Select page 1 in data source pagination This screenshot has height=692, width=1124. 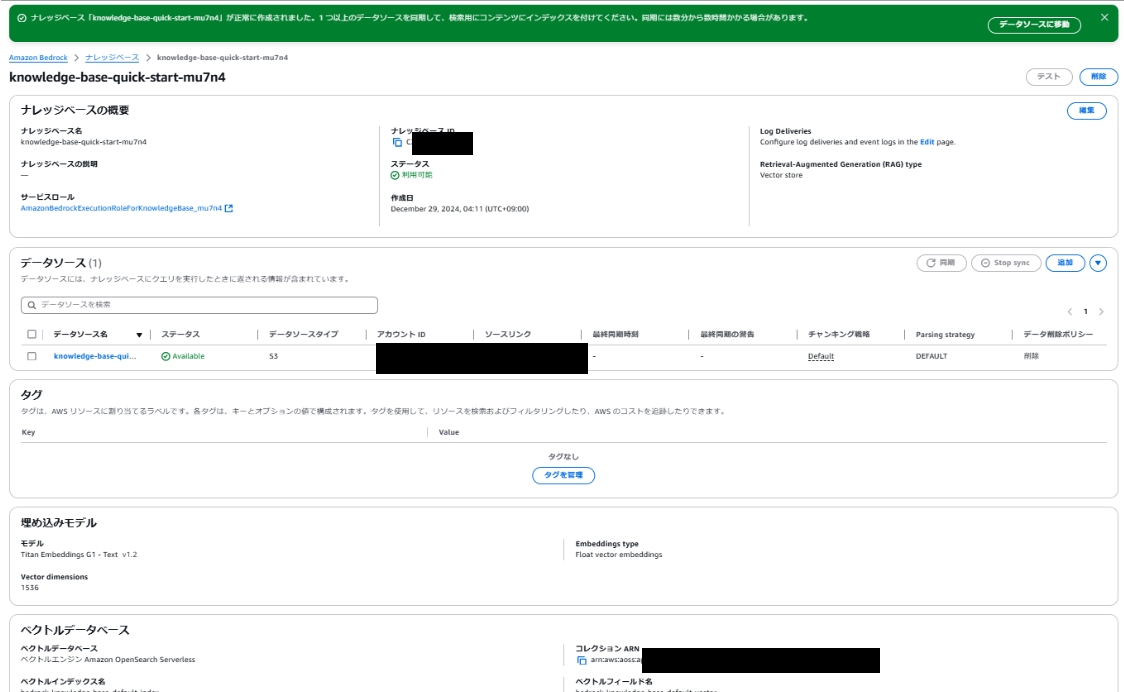(x=1085, y=311)
